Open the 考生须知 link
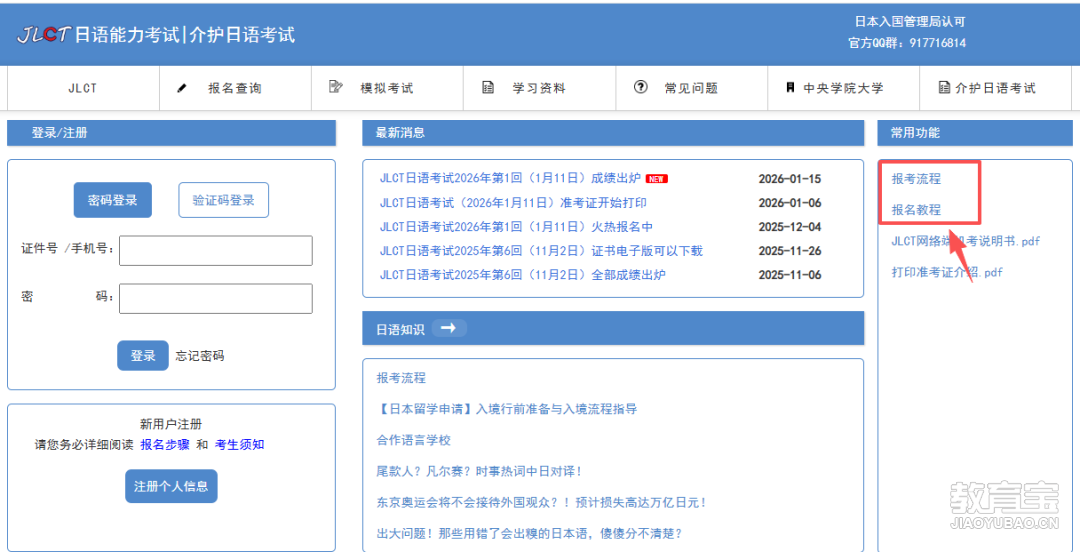 240,445
